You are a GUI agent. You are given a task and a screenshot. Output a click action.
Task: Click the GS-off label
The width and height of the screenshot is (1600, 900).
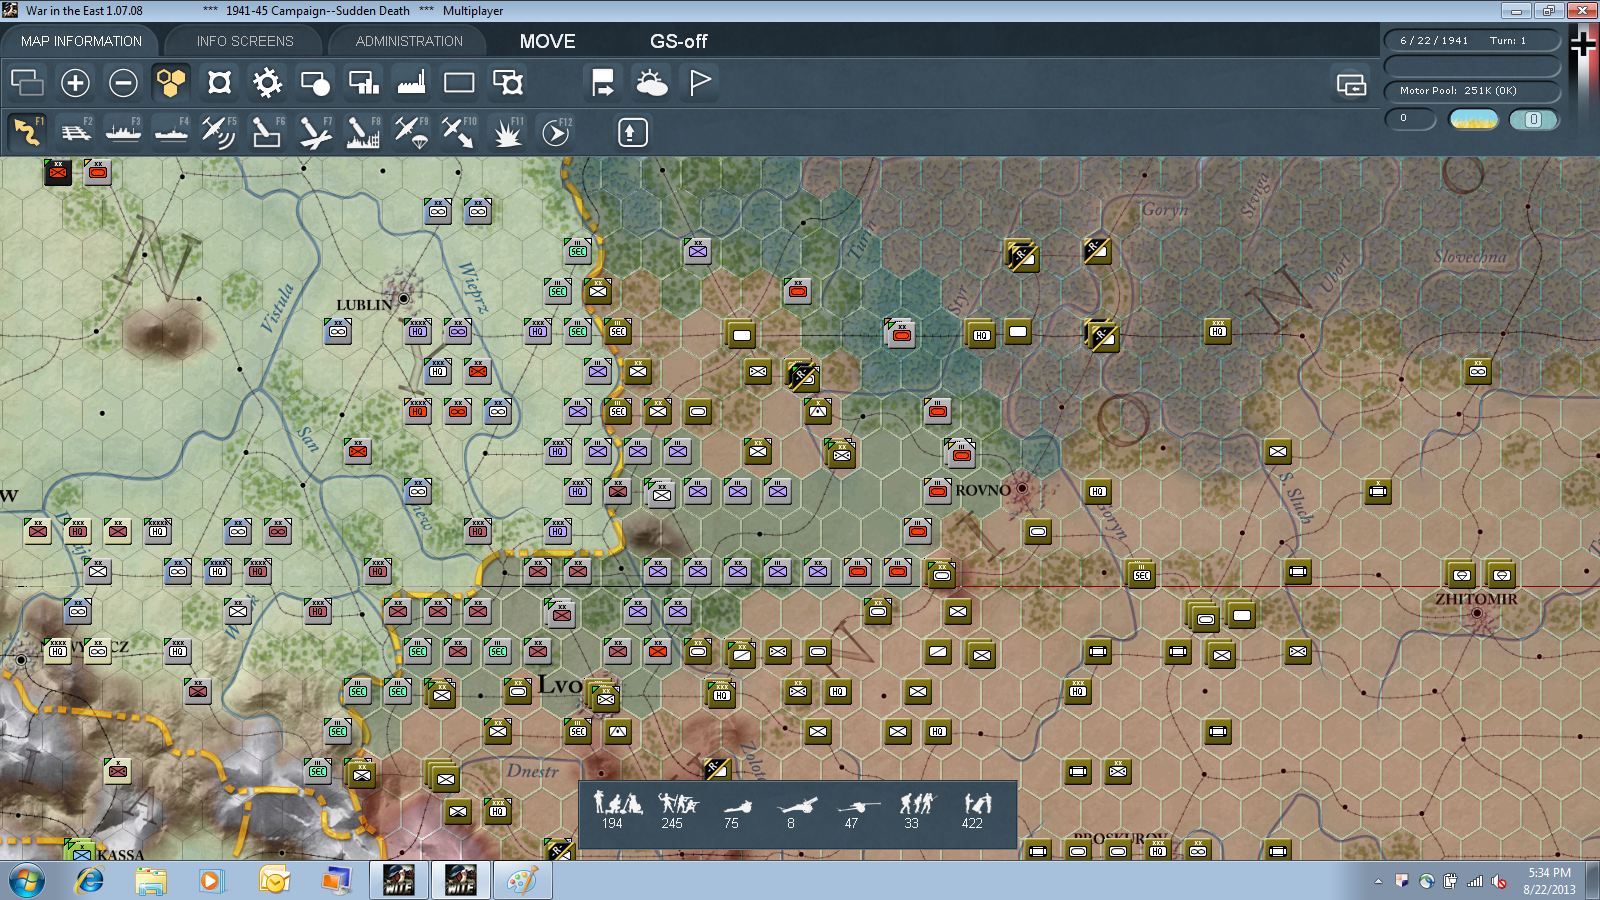[x=678, y=41]
